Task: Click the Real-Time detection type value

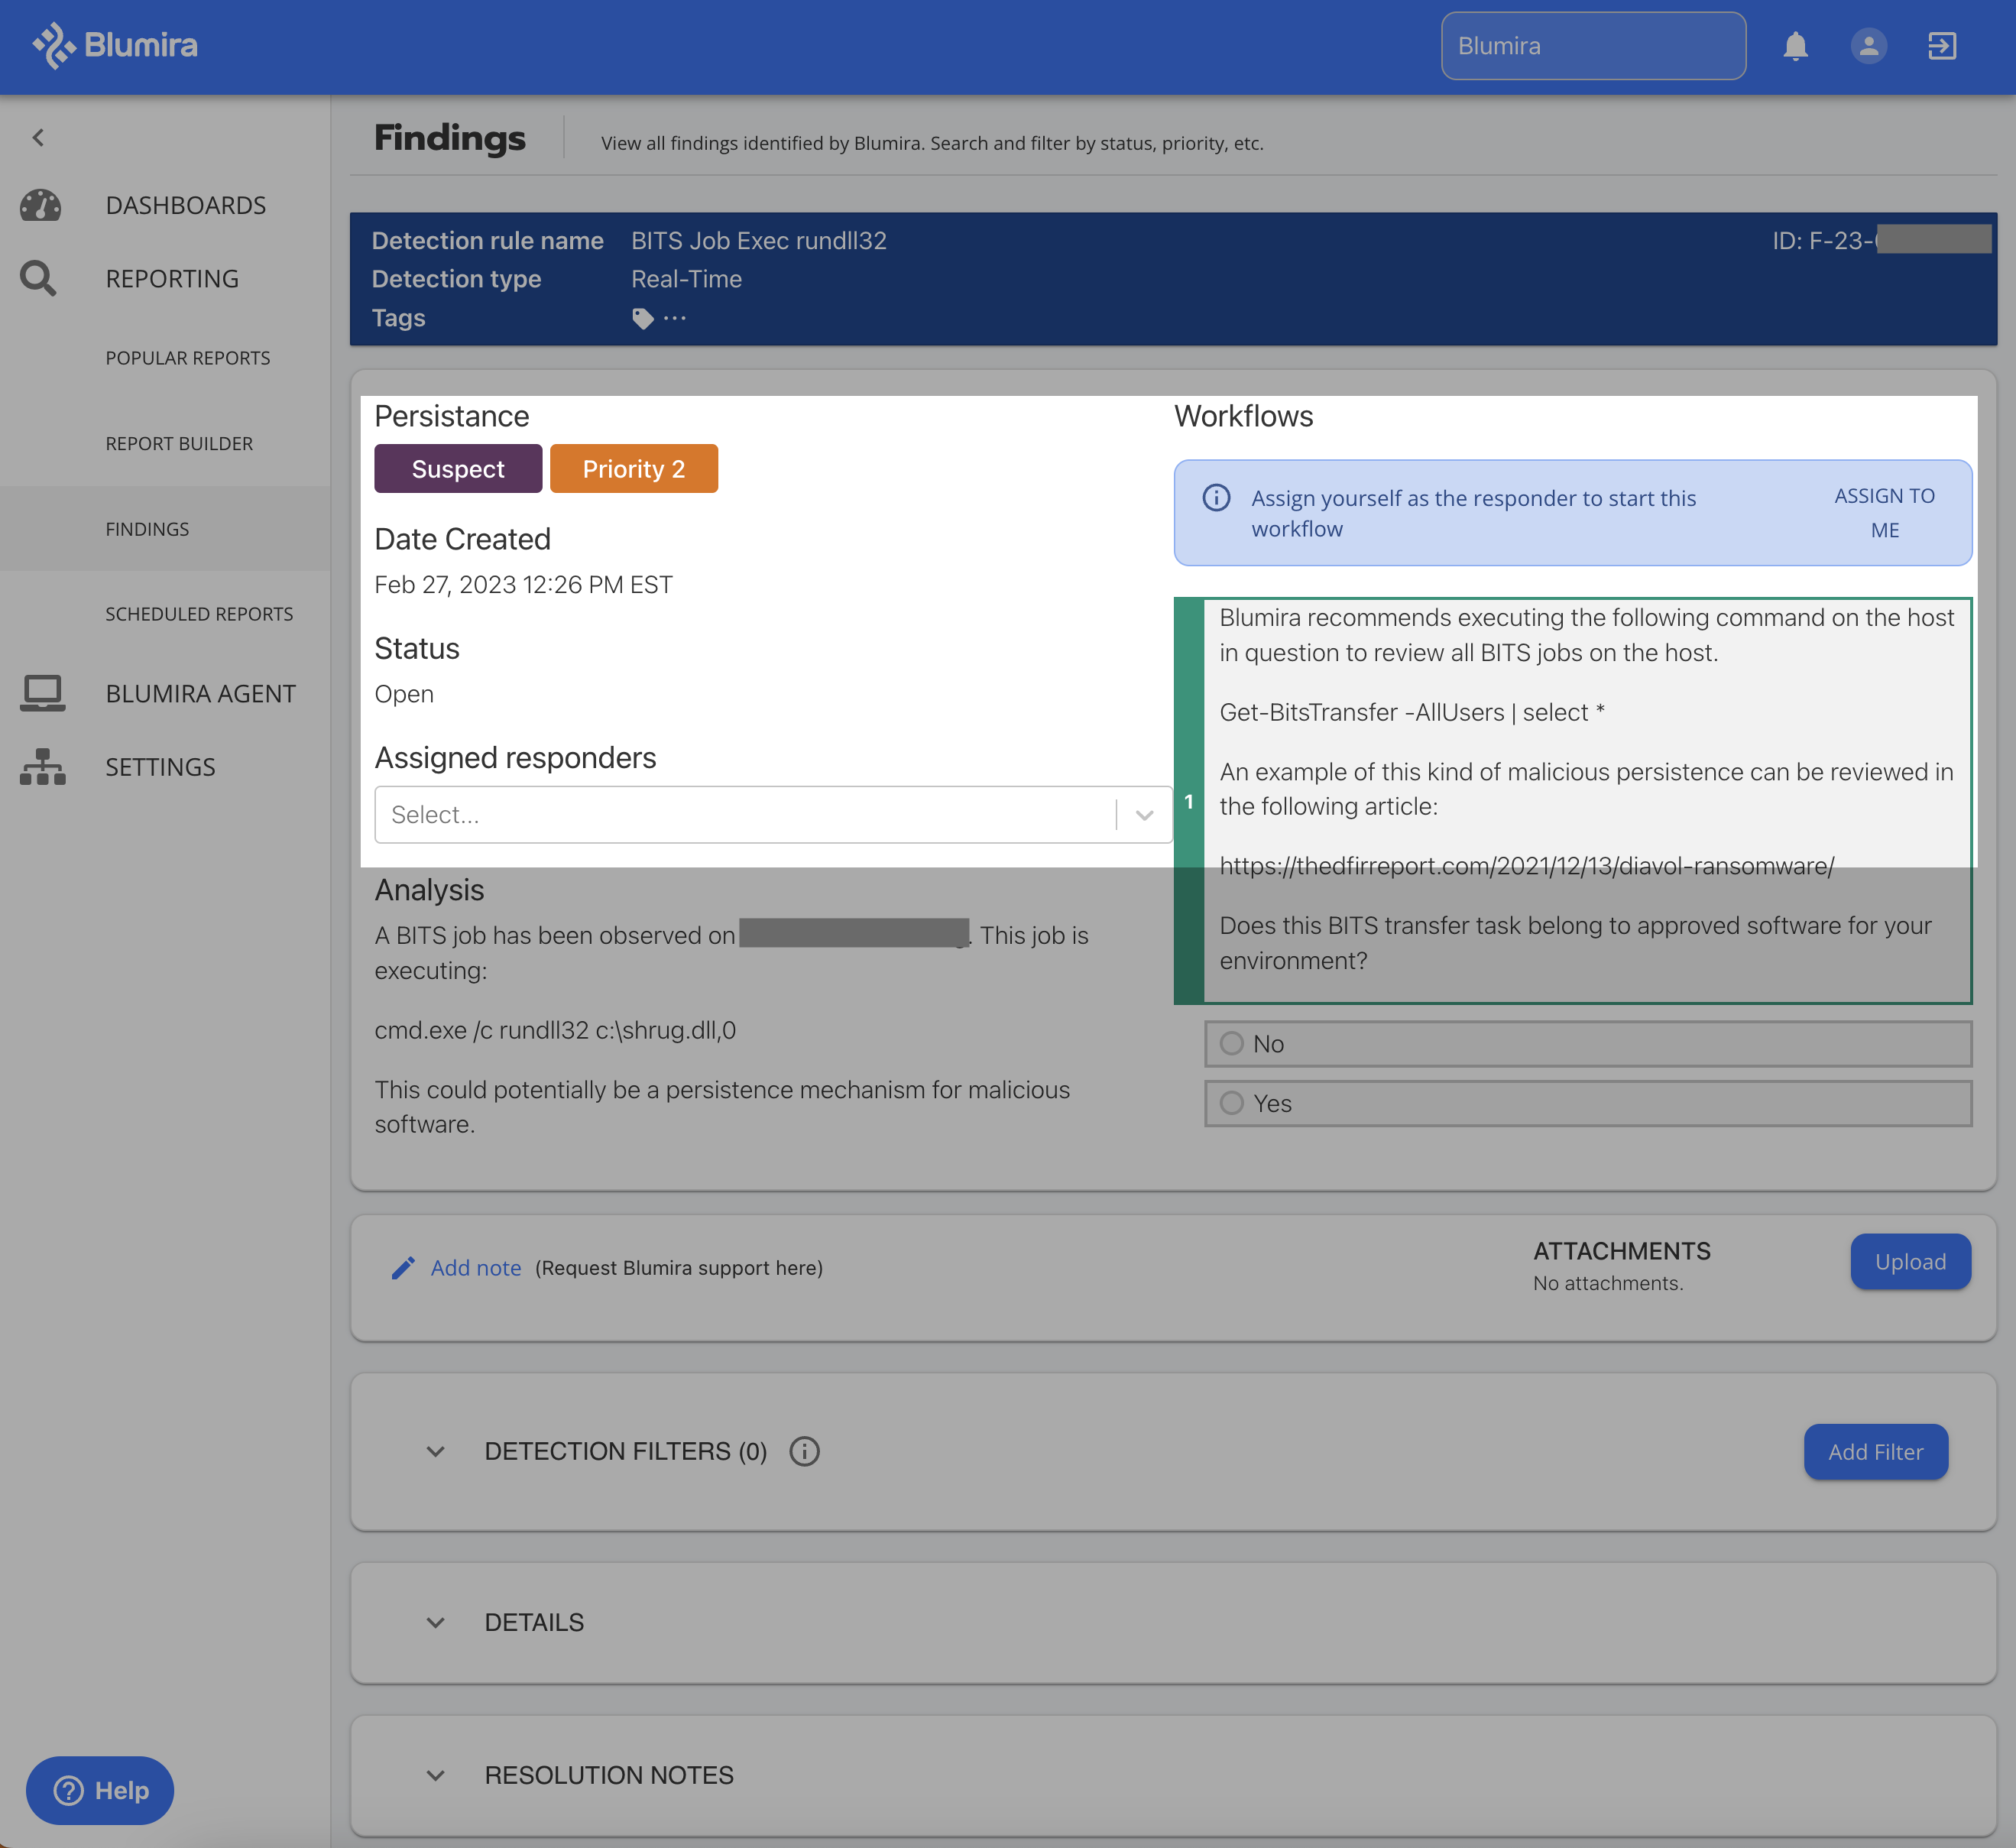Action: coord(686,279)
